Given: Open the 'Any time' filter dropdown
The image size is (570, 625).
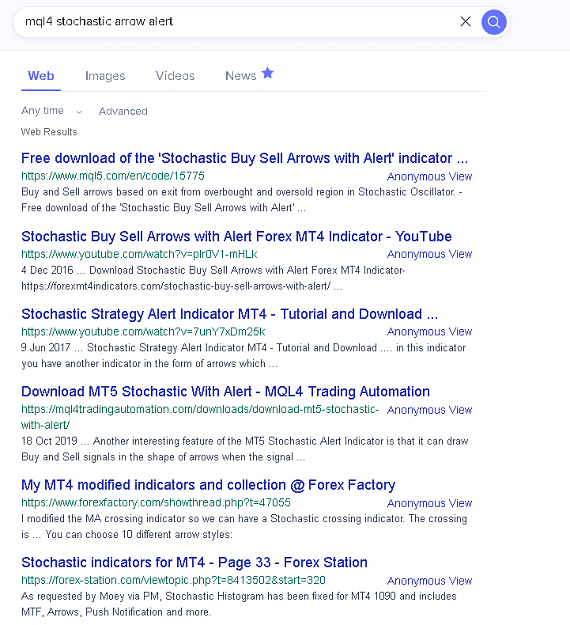Looking at the screenshot, I should click(x=51, y=111).
